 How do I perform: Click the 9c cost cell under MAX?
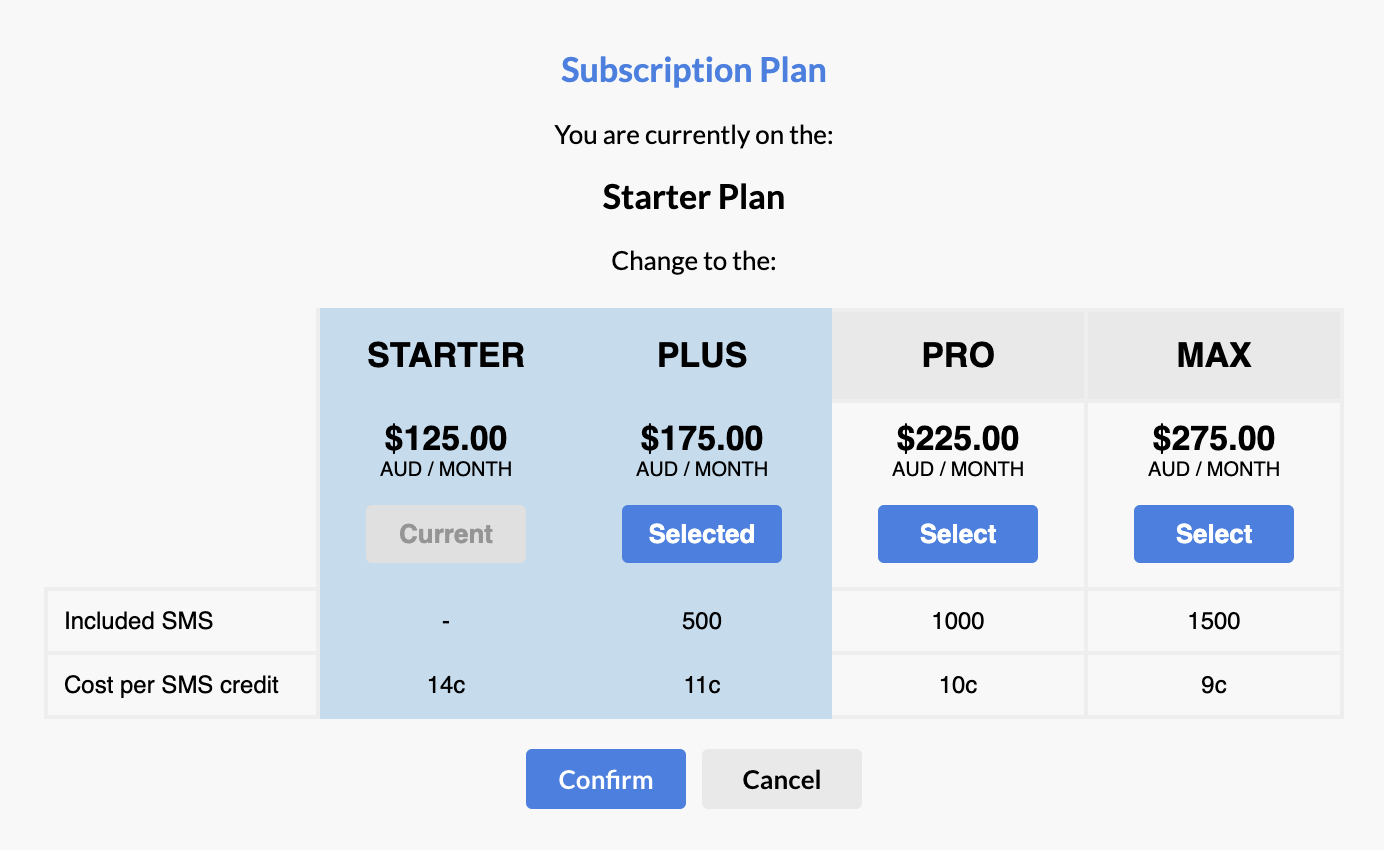tap(1213, 685)
